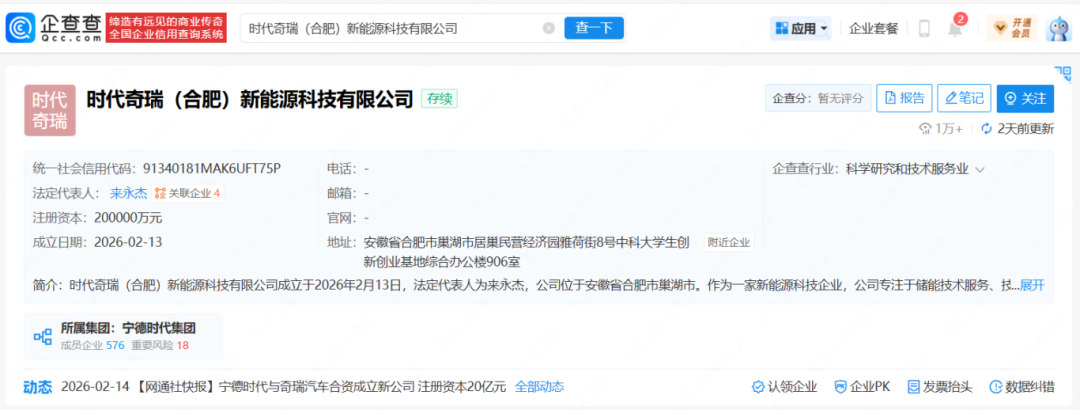
Task: Click the 成立日期 2026-02-13 value
Action: pos(127,242)
